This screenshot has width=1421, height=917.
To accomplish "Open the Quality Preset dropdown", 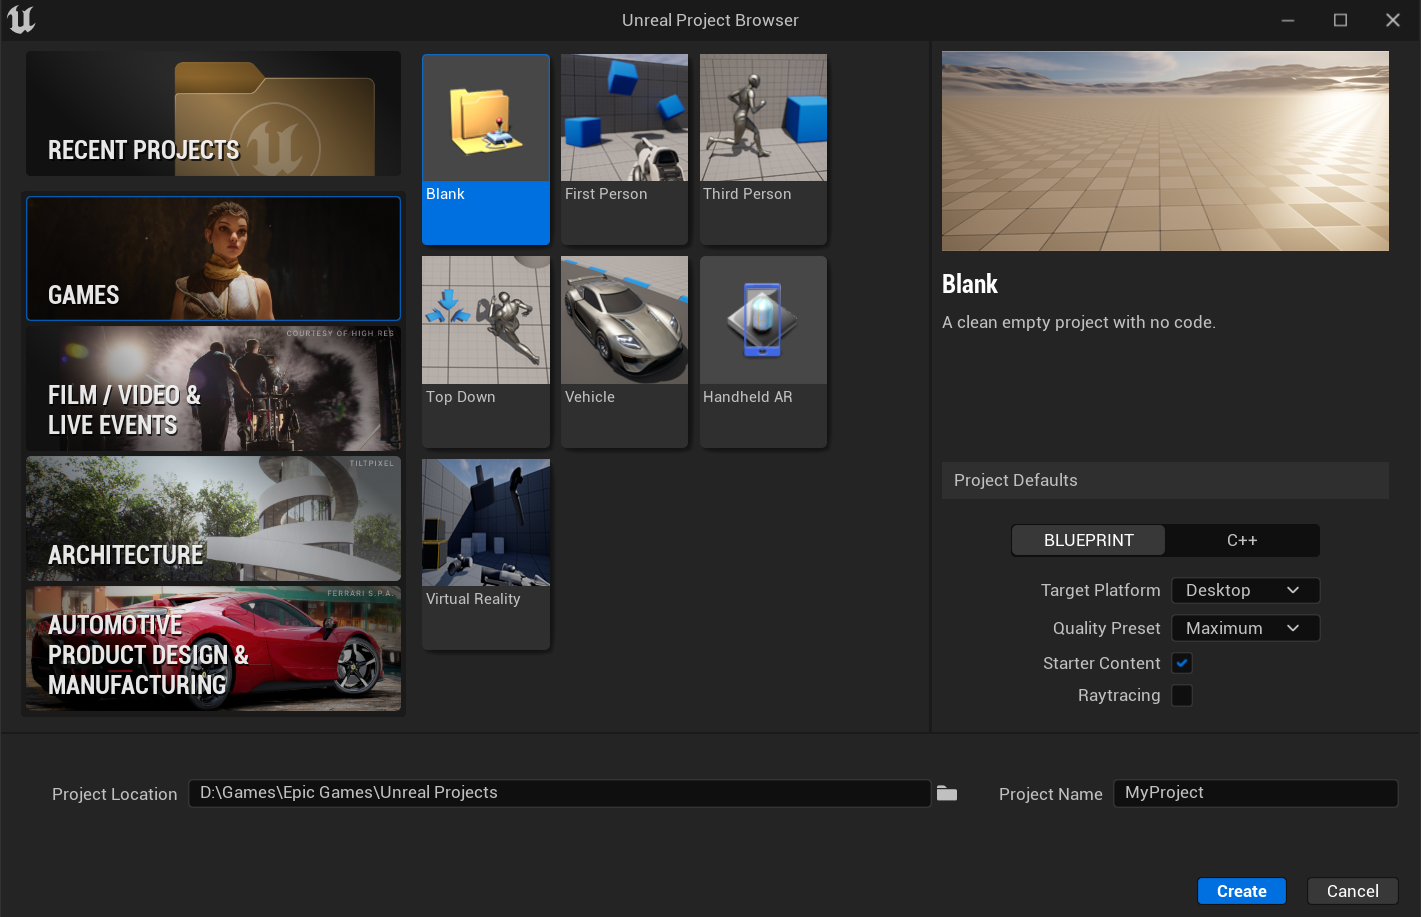I will point(1245,628).
